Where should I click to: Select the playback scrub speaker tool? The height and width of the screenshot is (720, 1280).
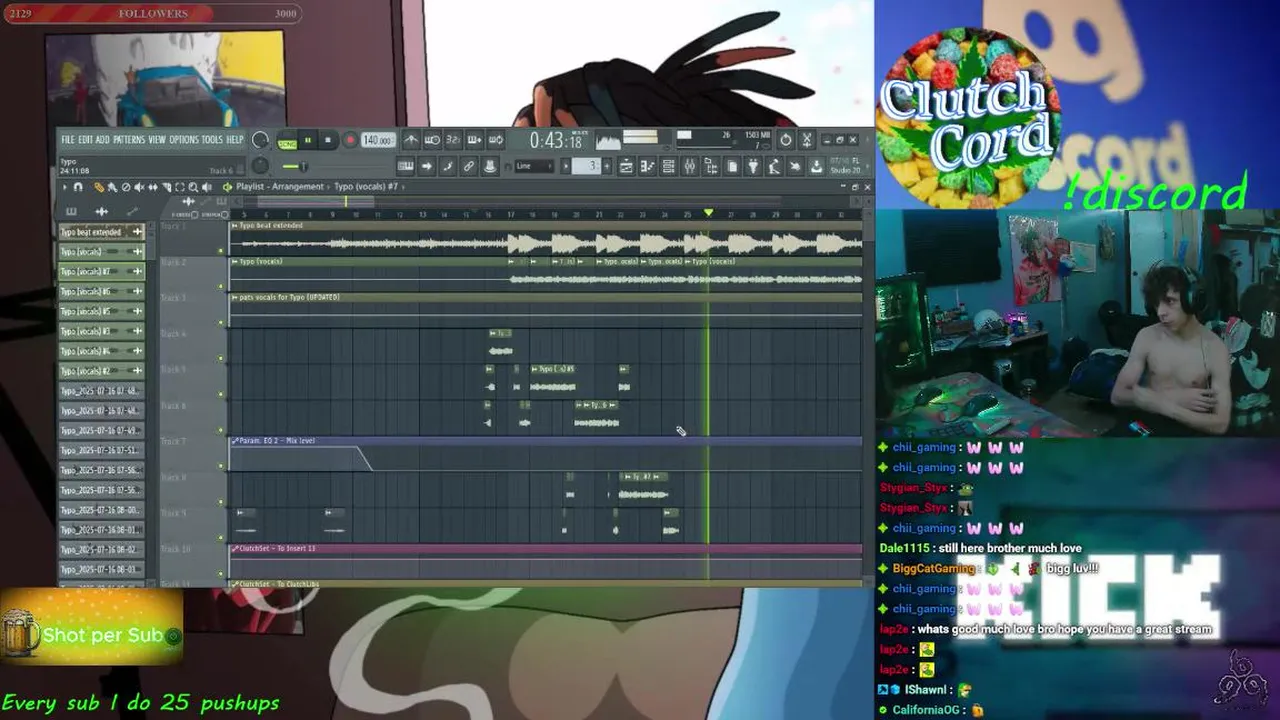[x=206, y=187]
